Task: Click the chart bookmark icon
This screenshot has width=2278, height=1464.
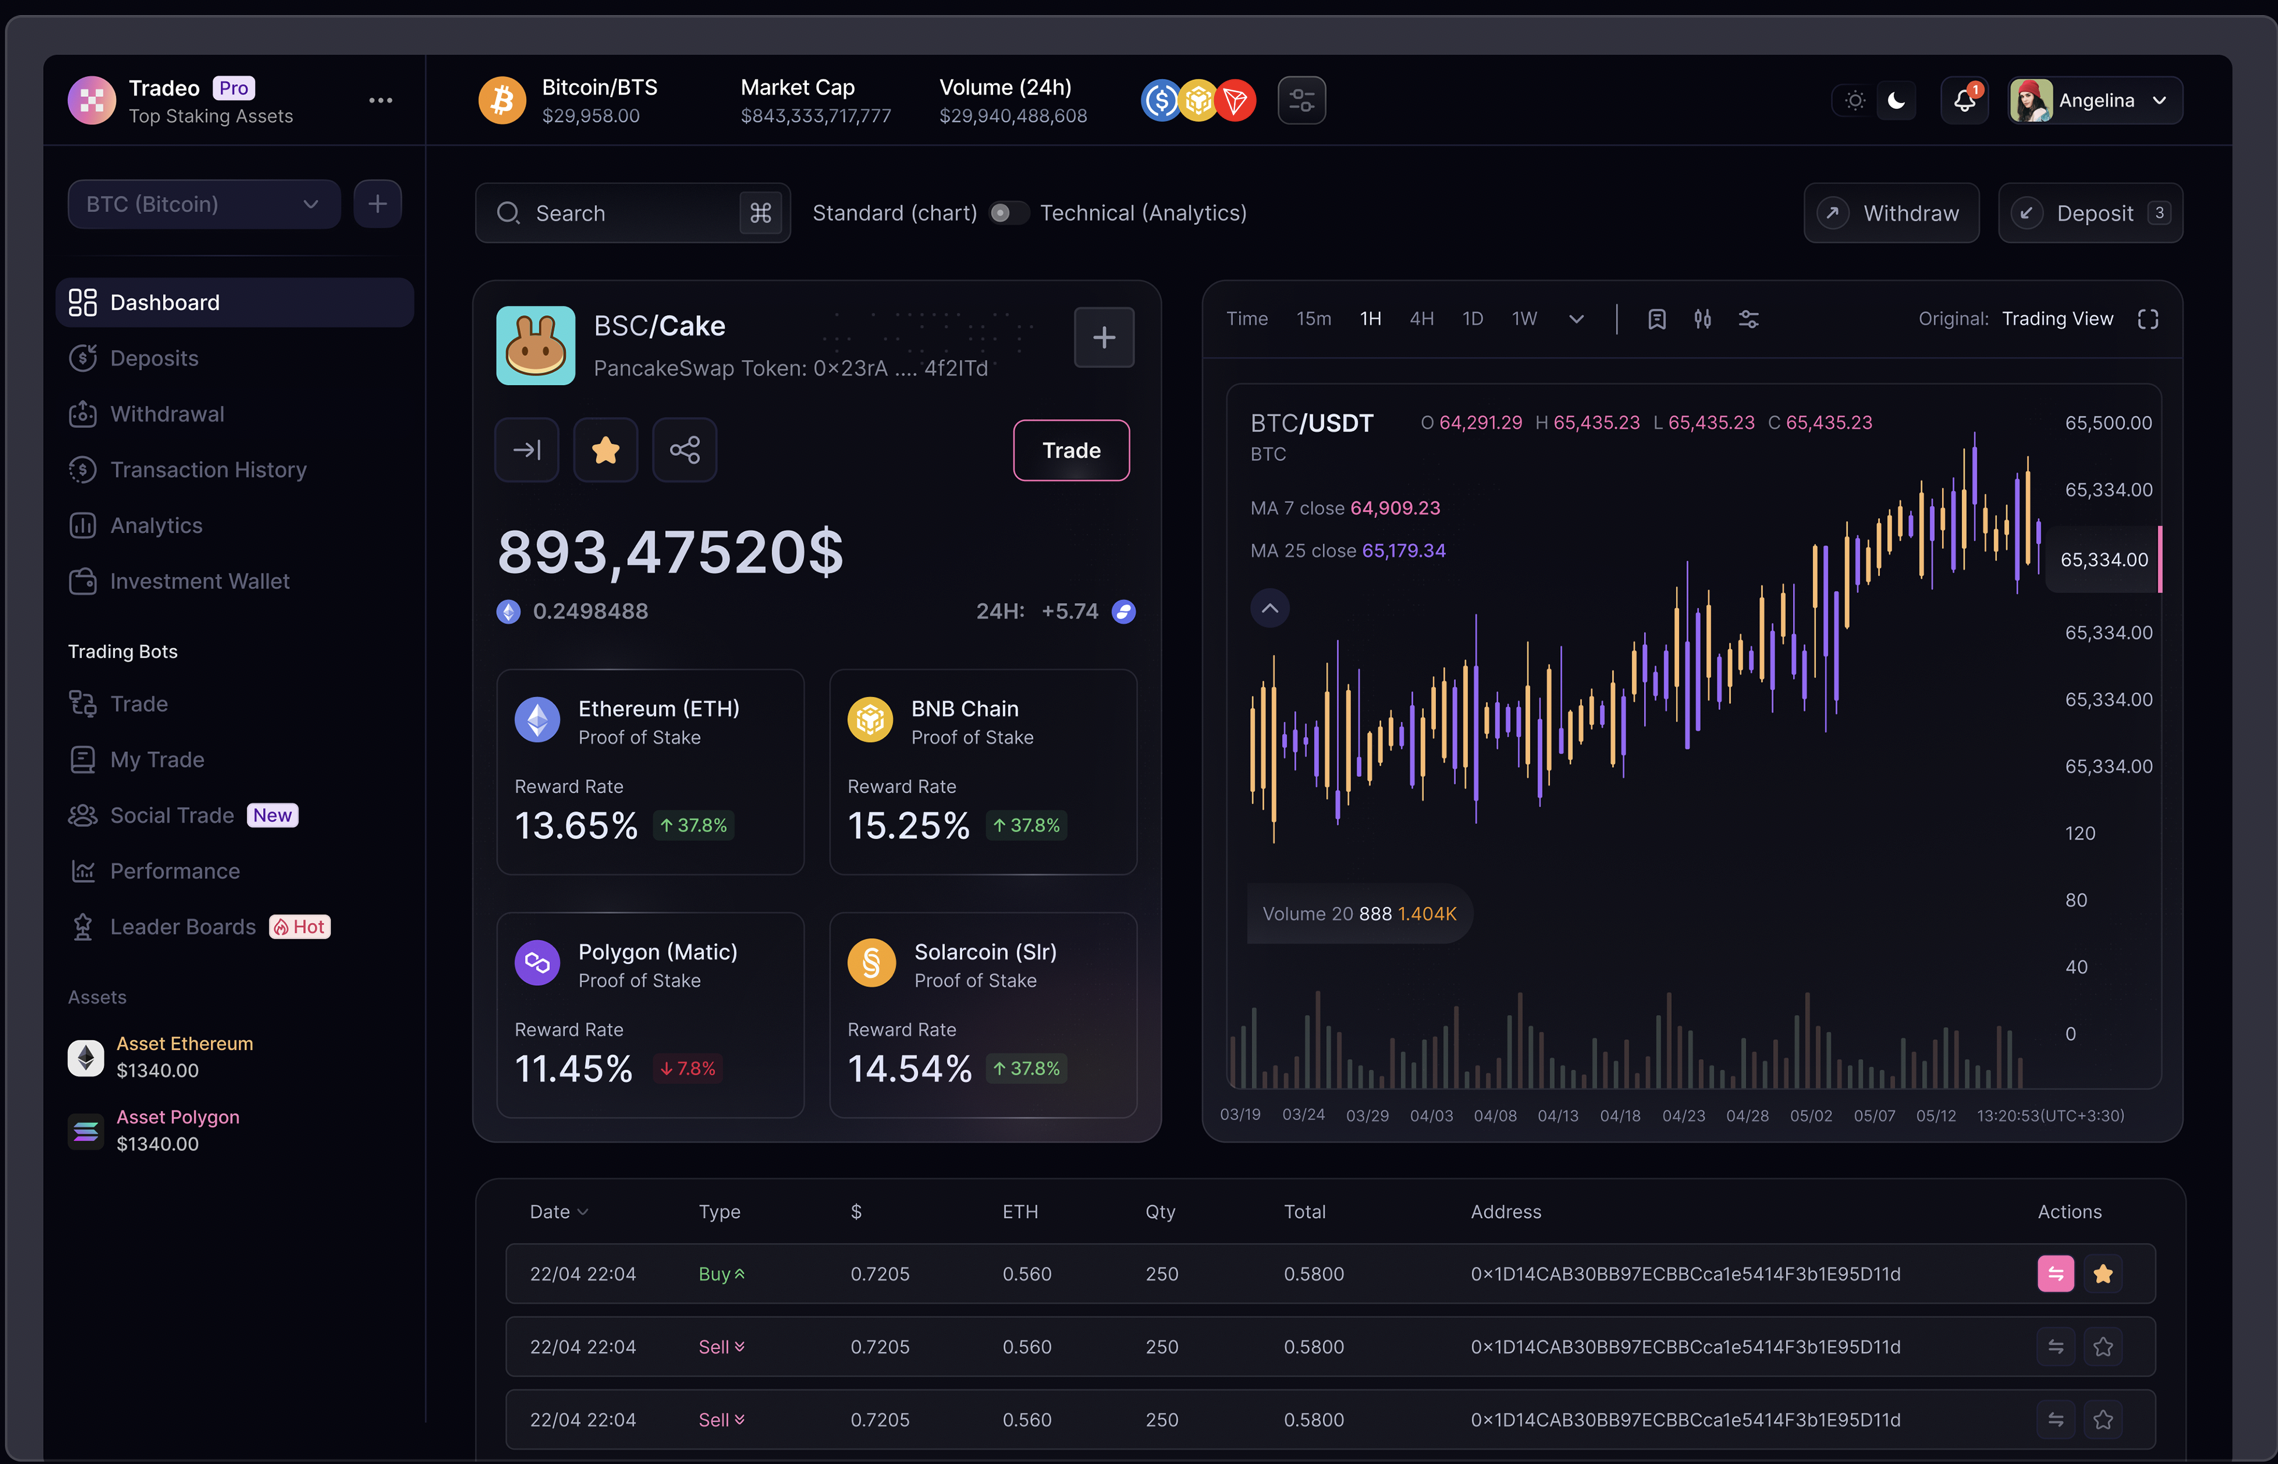Action: 1656,319
